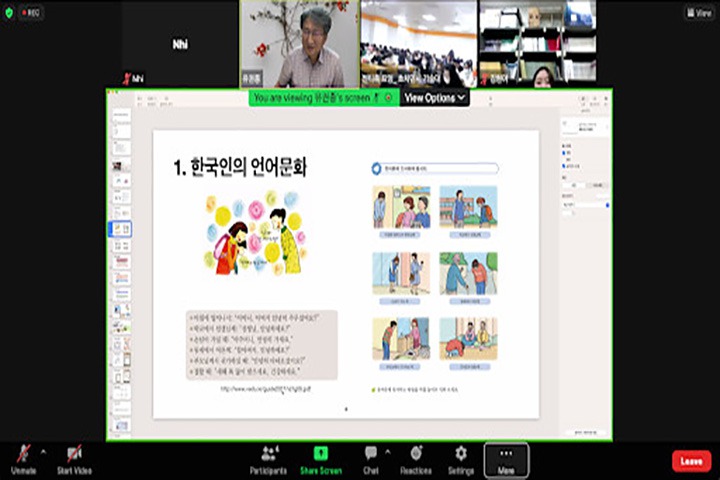Click the highlighted slide thumbnail in the sidebar
The width and height of the screenshot is (720, 480).
(121, 229)
